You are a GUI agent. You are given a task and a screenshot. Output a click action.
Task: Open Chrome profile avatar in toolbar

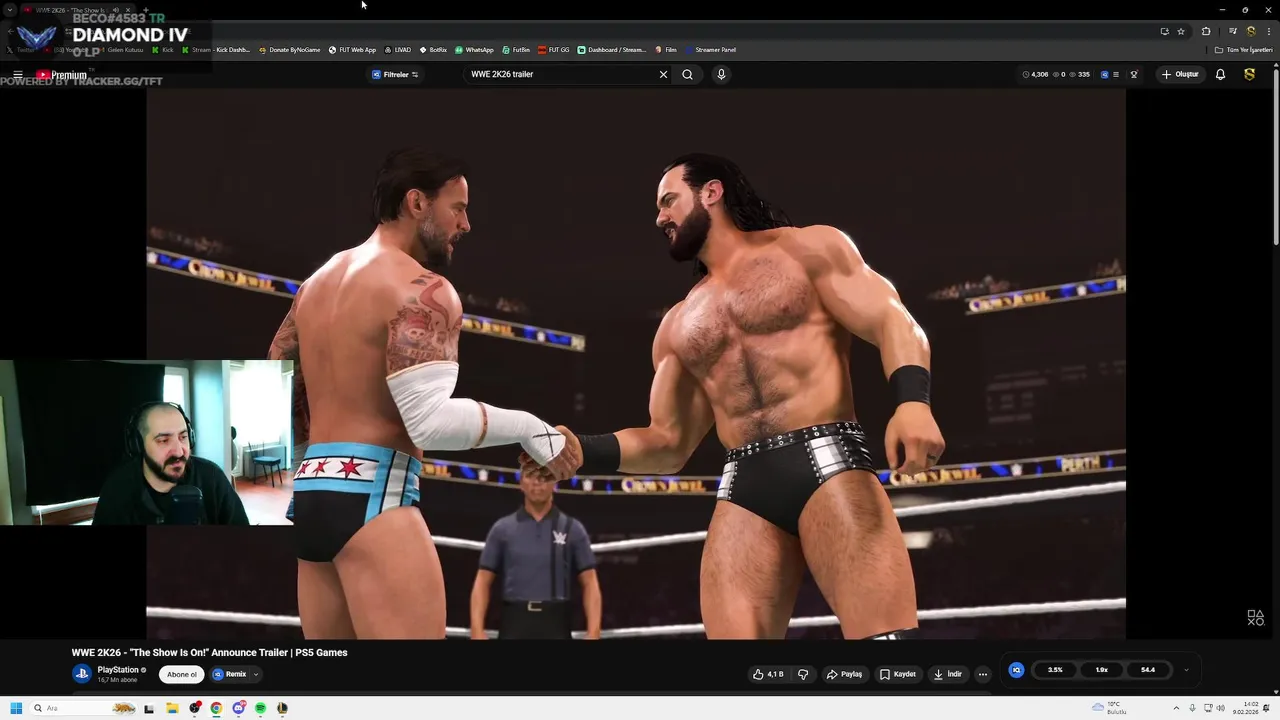[x=1250, y=31]
